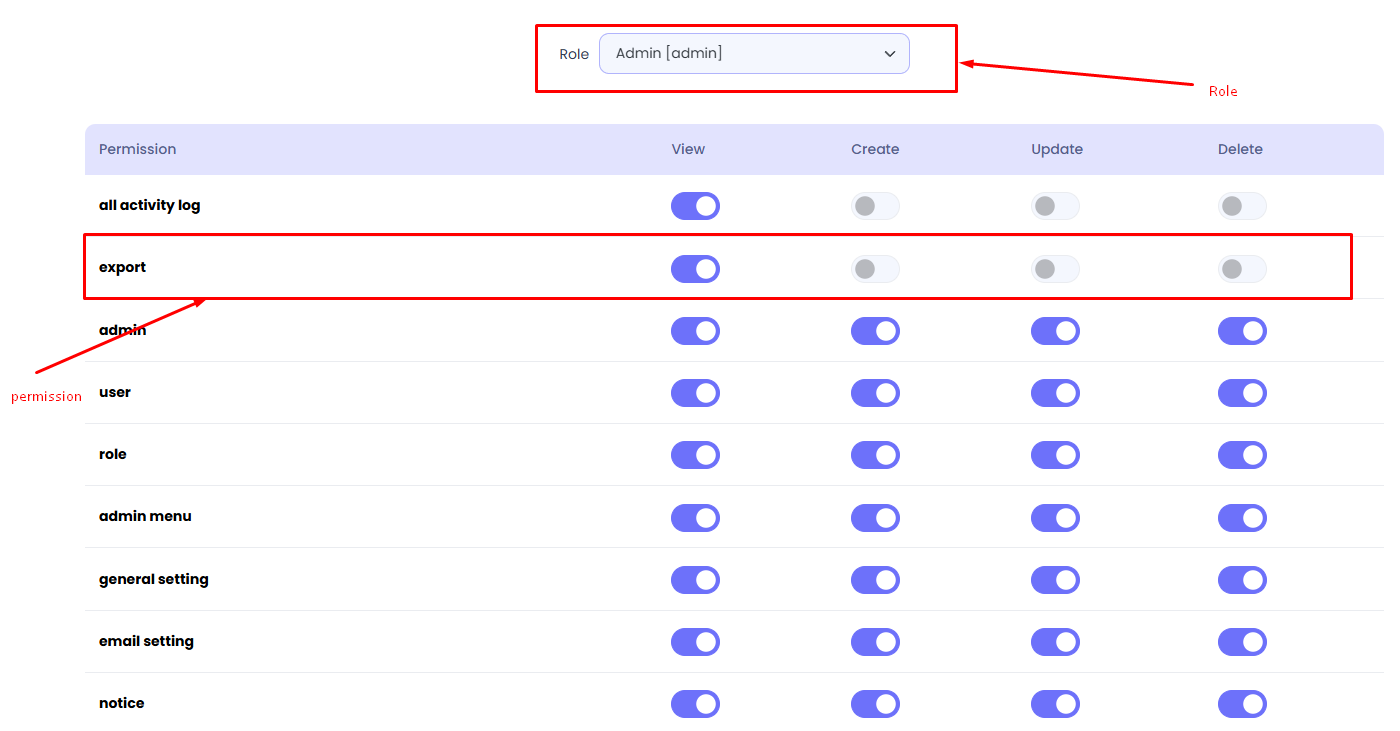Turn off Create for general setting

[875, 580]
